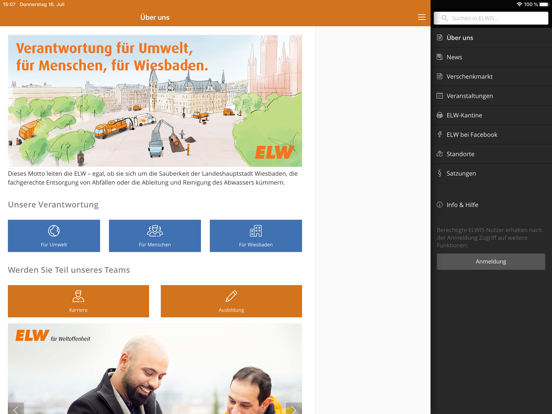Open Standorte in side menu
This screenshot has width=552, height=414.
pos(491,154)
